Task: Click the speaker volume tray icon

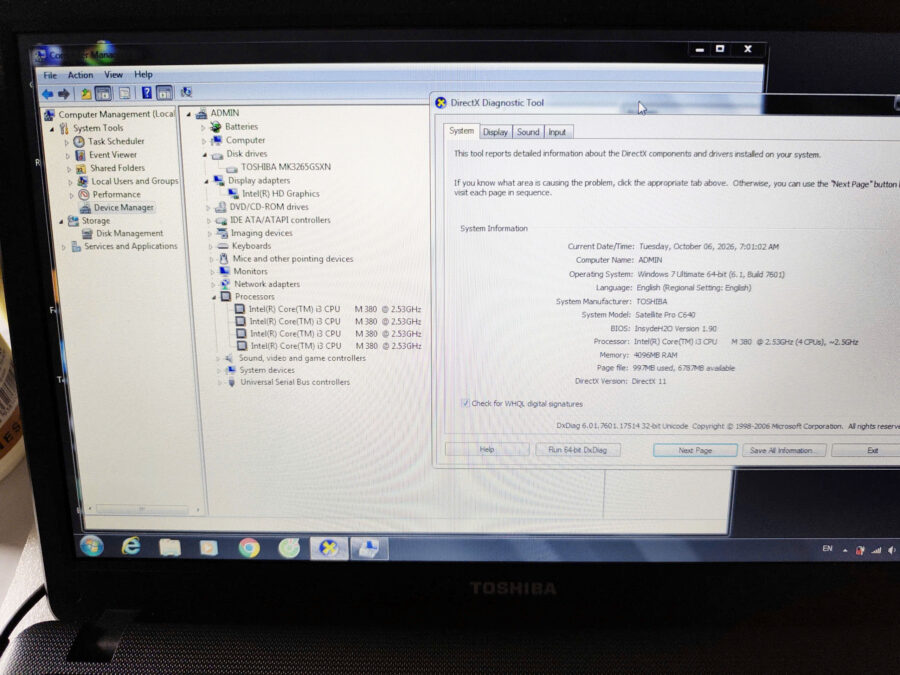Action: [891, 550]
